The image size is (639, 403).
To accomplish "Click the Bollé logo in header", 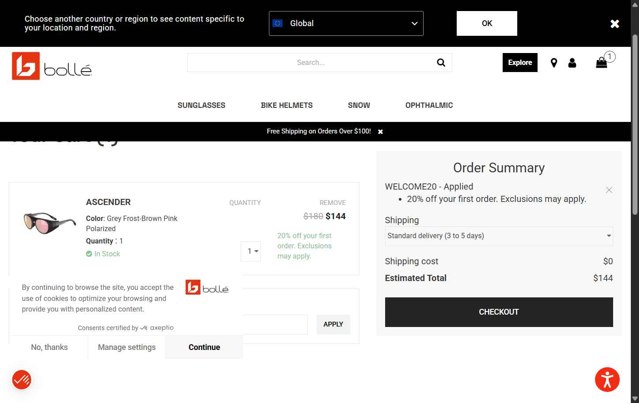I will pos(52,66).
